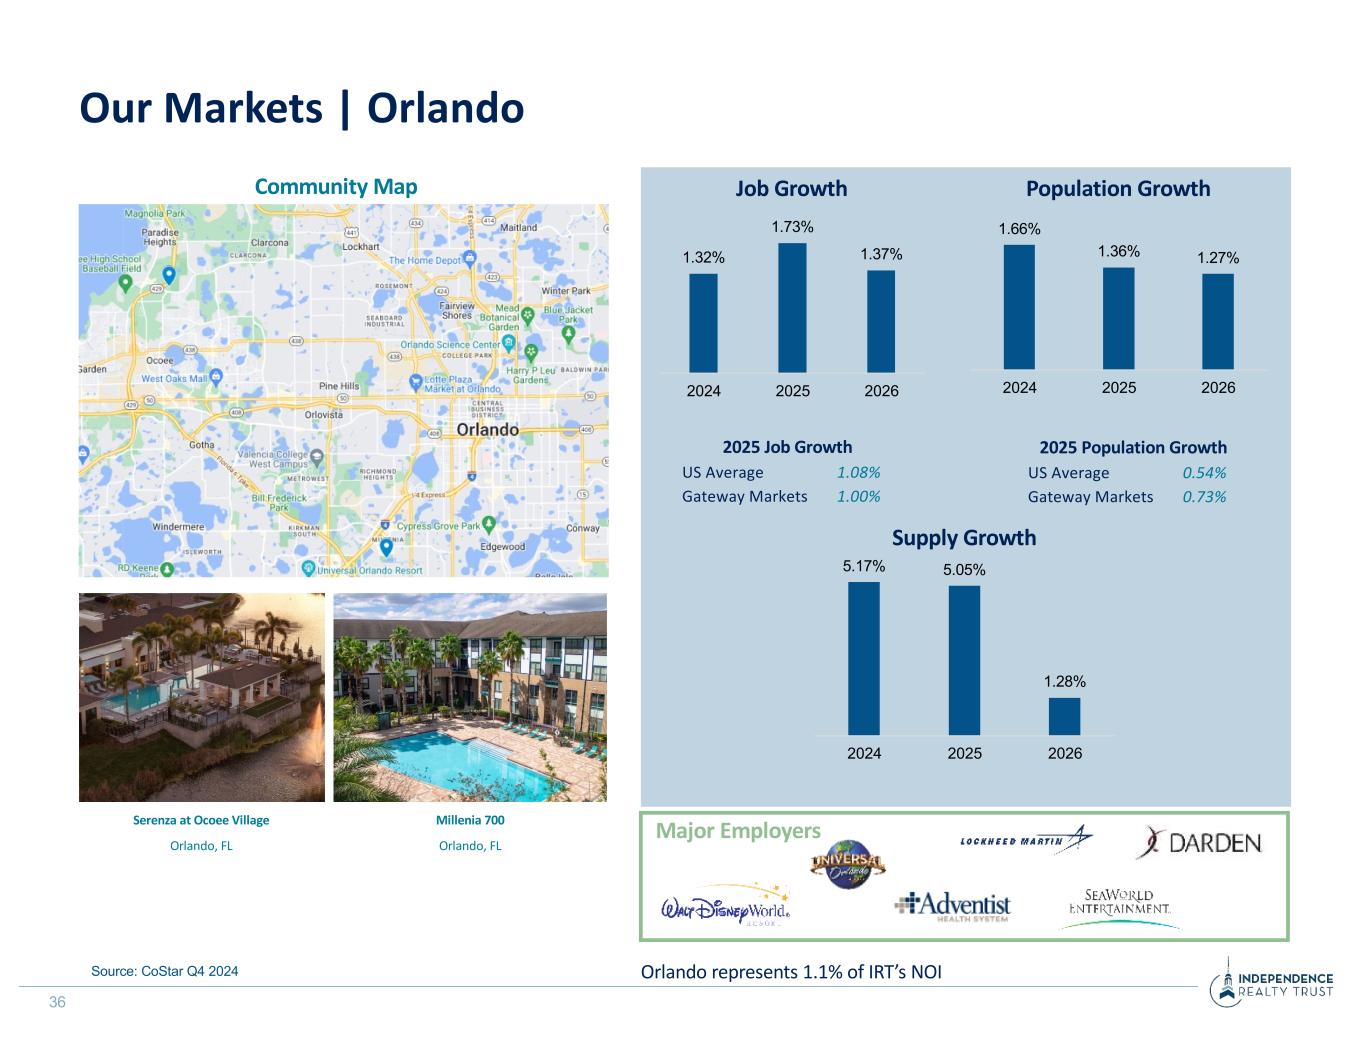Open the Millenia 700 pool photo
Screen dimensions: 1365x1055
(x=469, y=697)
